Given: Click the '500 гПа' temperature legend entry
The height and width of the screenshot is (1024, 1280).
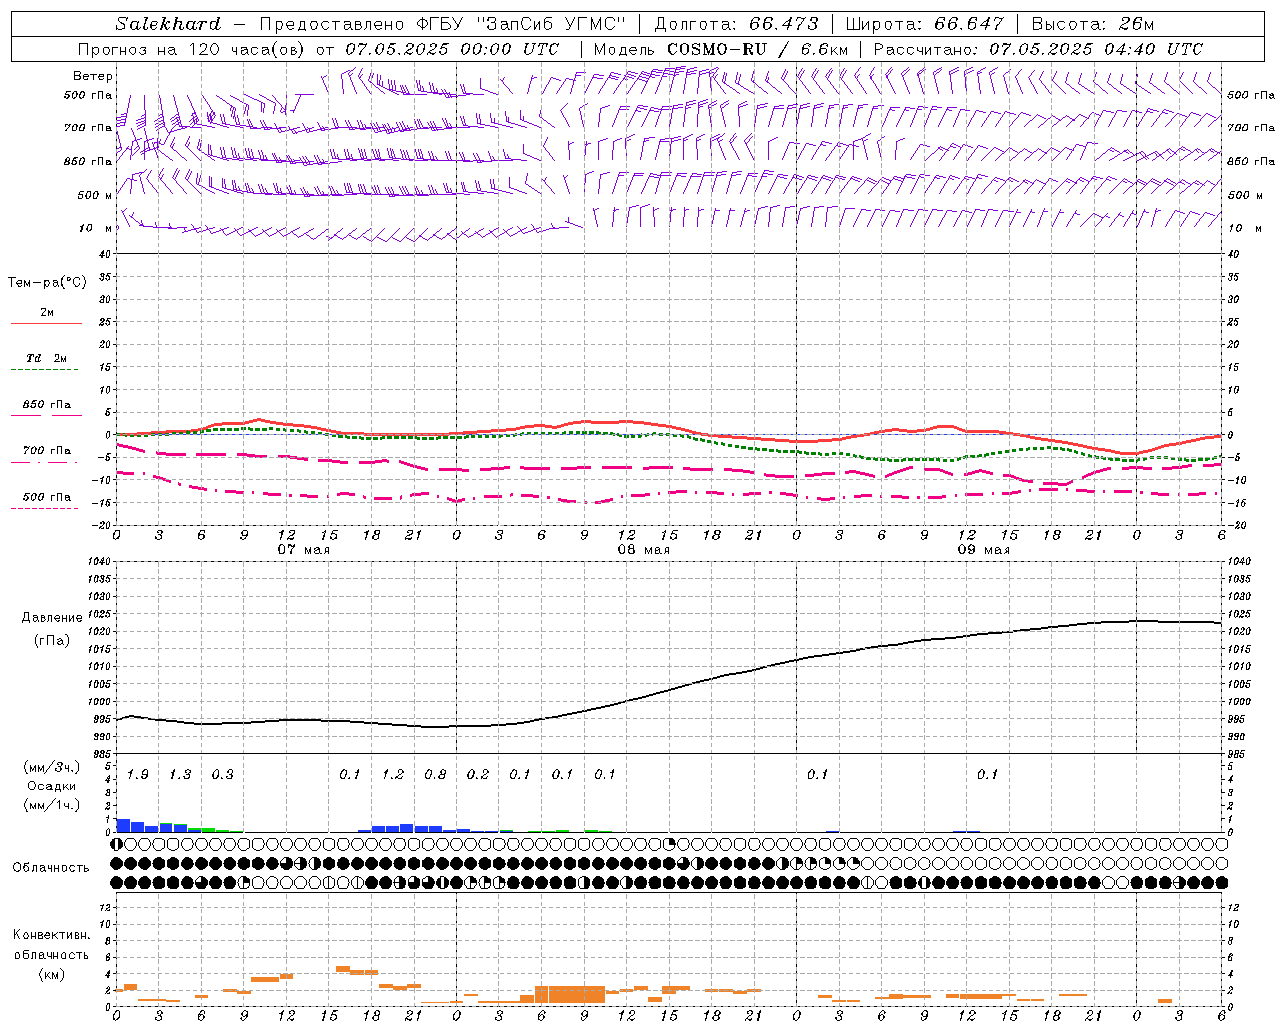Looking at the screenshot, I should 47,497.
